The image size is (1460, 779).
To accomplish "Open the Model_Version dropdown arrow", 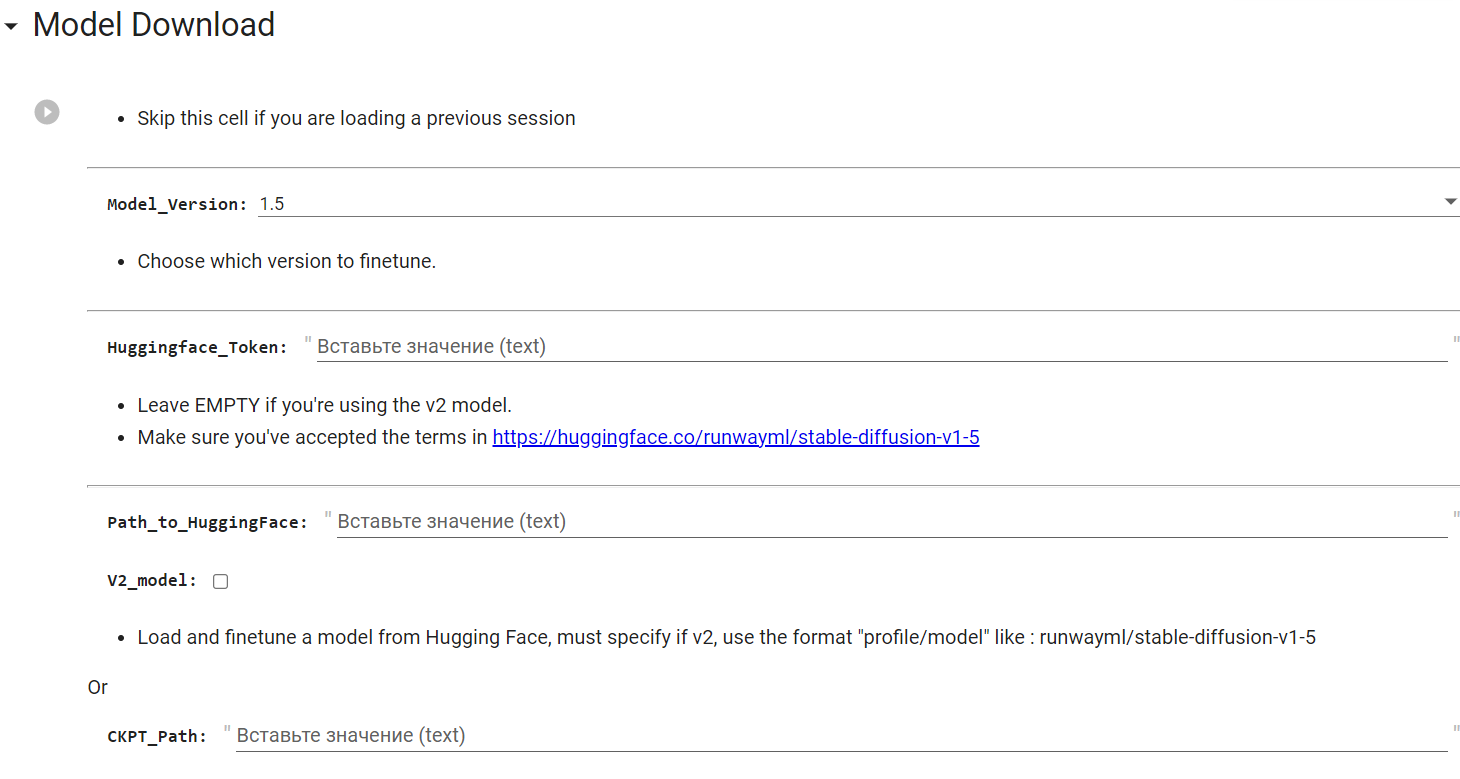I will tap(1450, 202).
